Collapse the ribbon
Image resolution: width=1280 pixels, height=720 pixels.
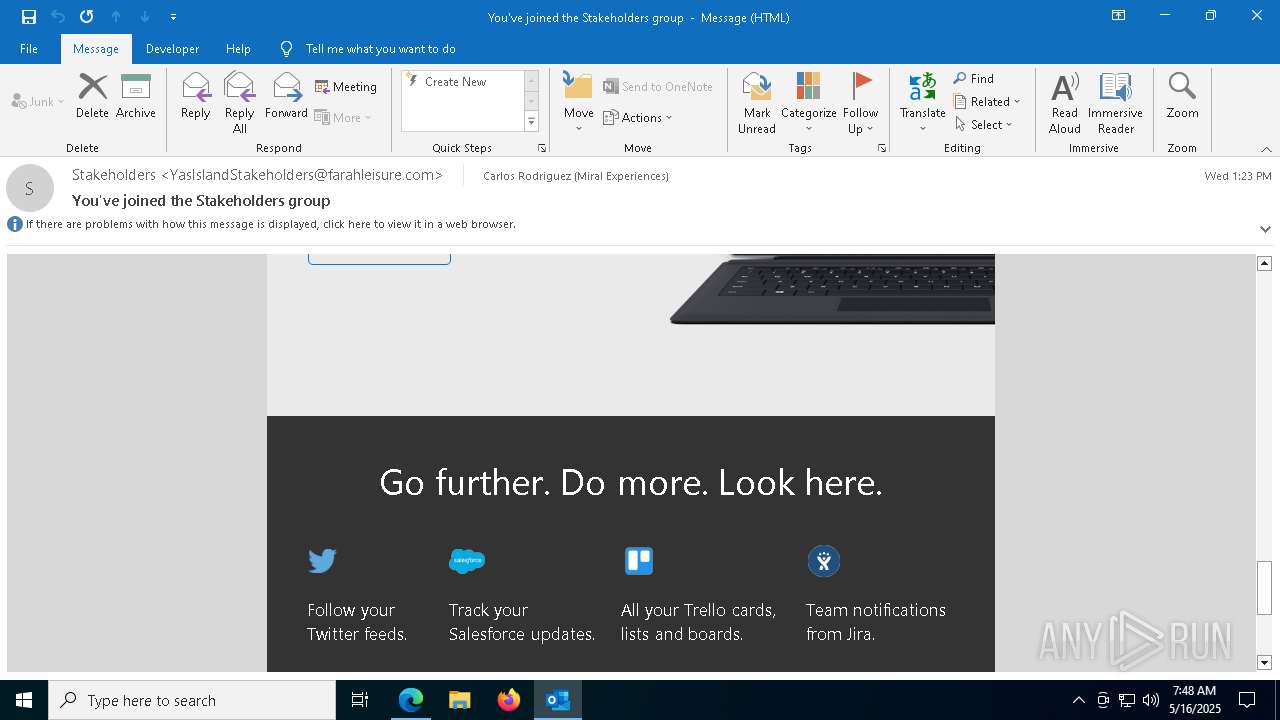(x=1266, y=149)
